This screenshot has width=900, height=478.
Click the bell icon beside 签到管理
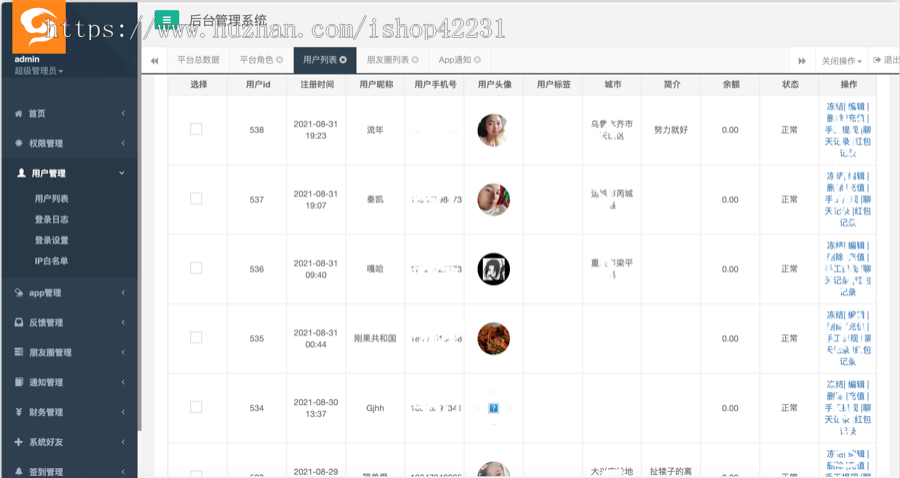pyautogui.click(x=18, y=471)
